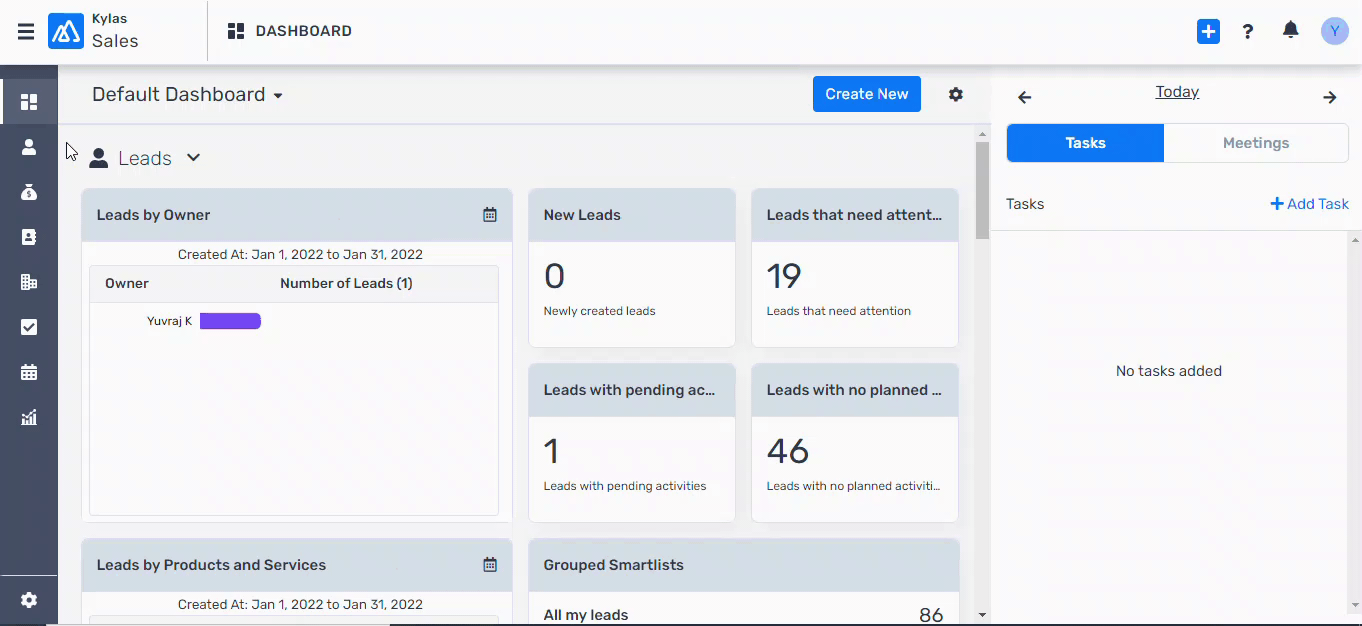Click the Add Task link
Image resolution: width=1362 pixels, height=626 pixels.
pyautogui.click(x=1309, y=203)
